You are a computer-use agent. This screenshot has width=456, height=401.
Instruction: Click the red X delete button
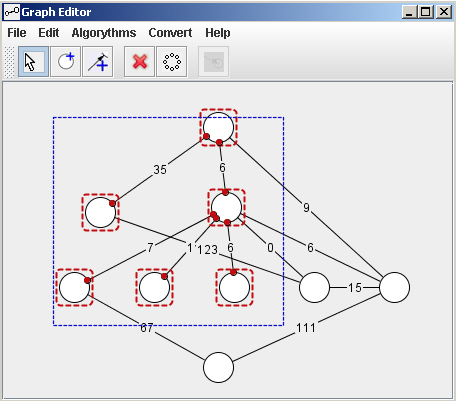pyautogui.click(x=140, y=62)
